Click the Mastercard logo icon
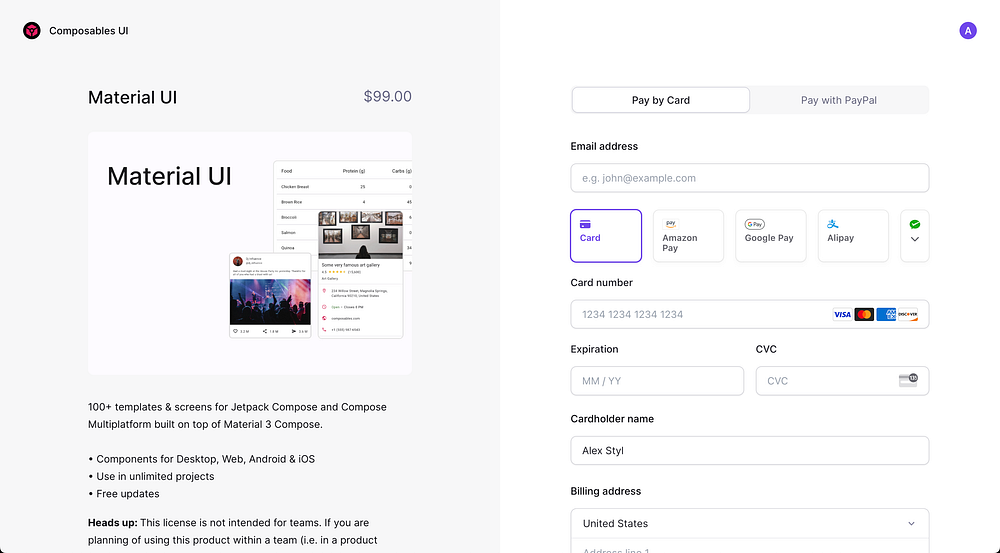Image resolution: width=1000 pixels, height=553 pixels. pos(864,314)
